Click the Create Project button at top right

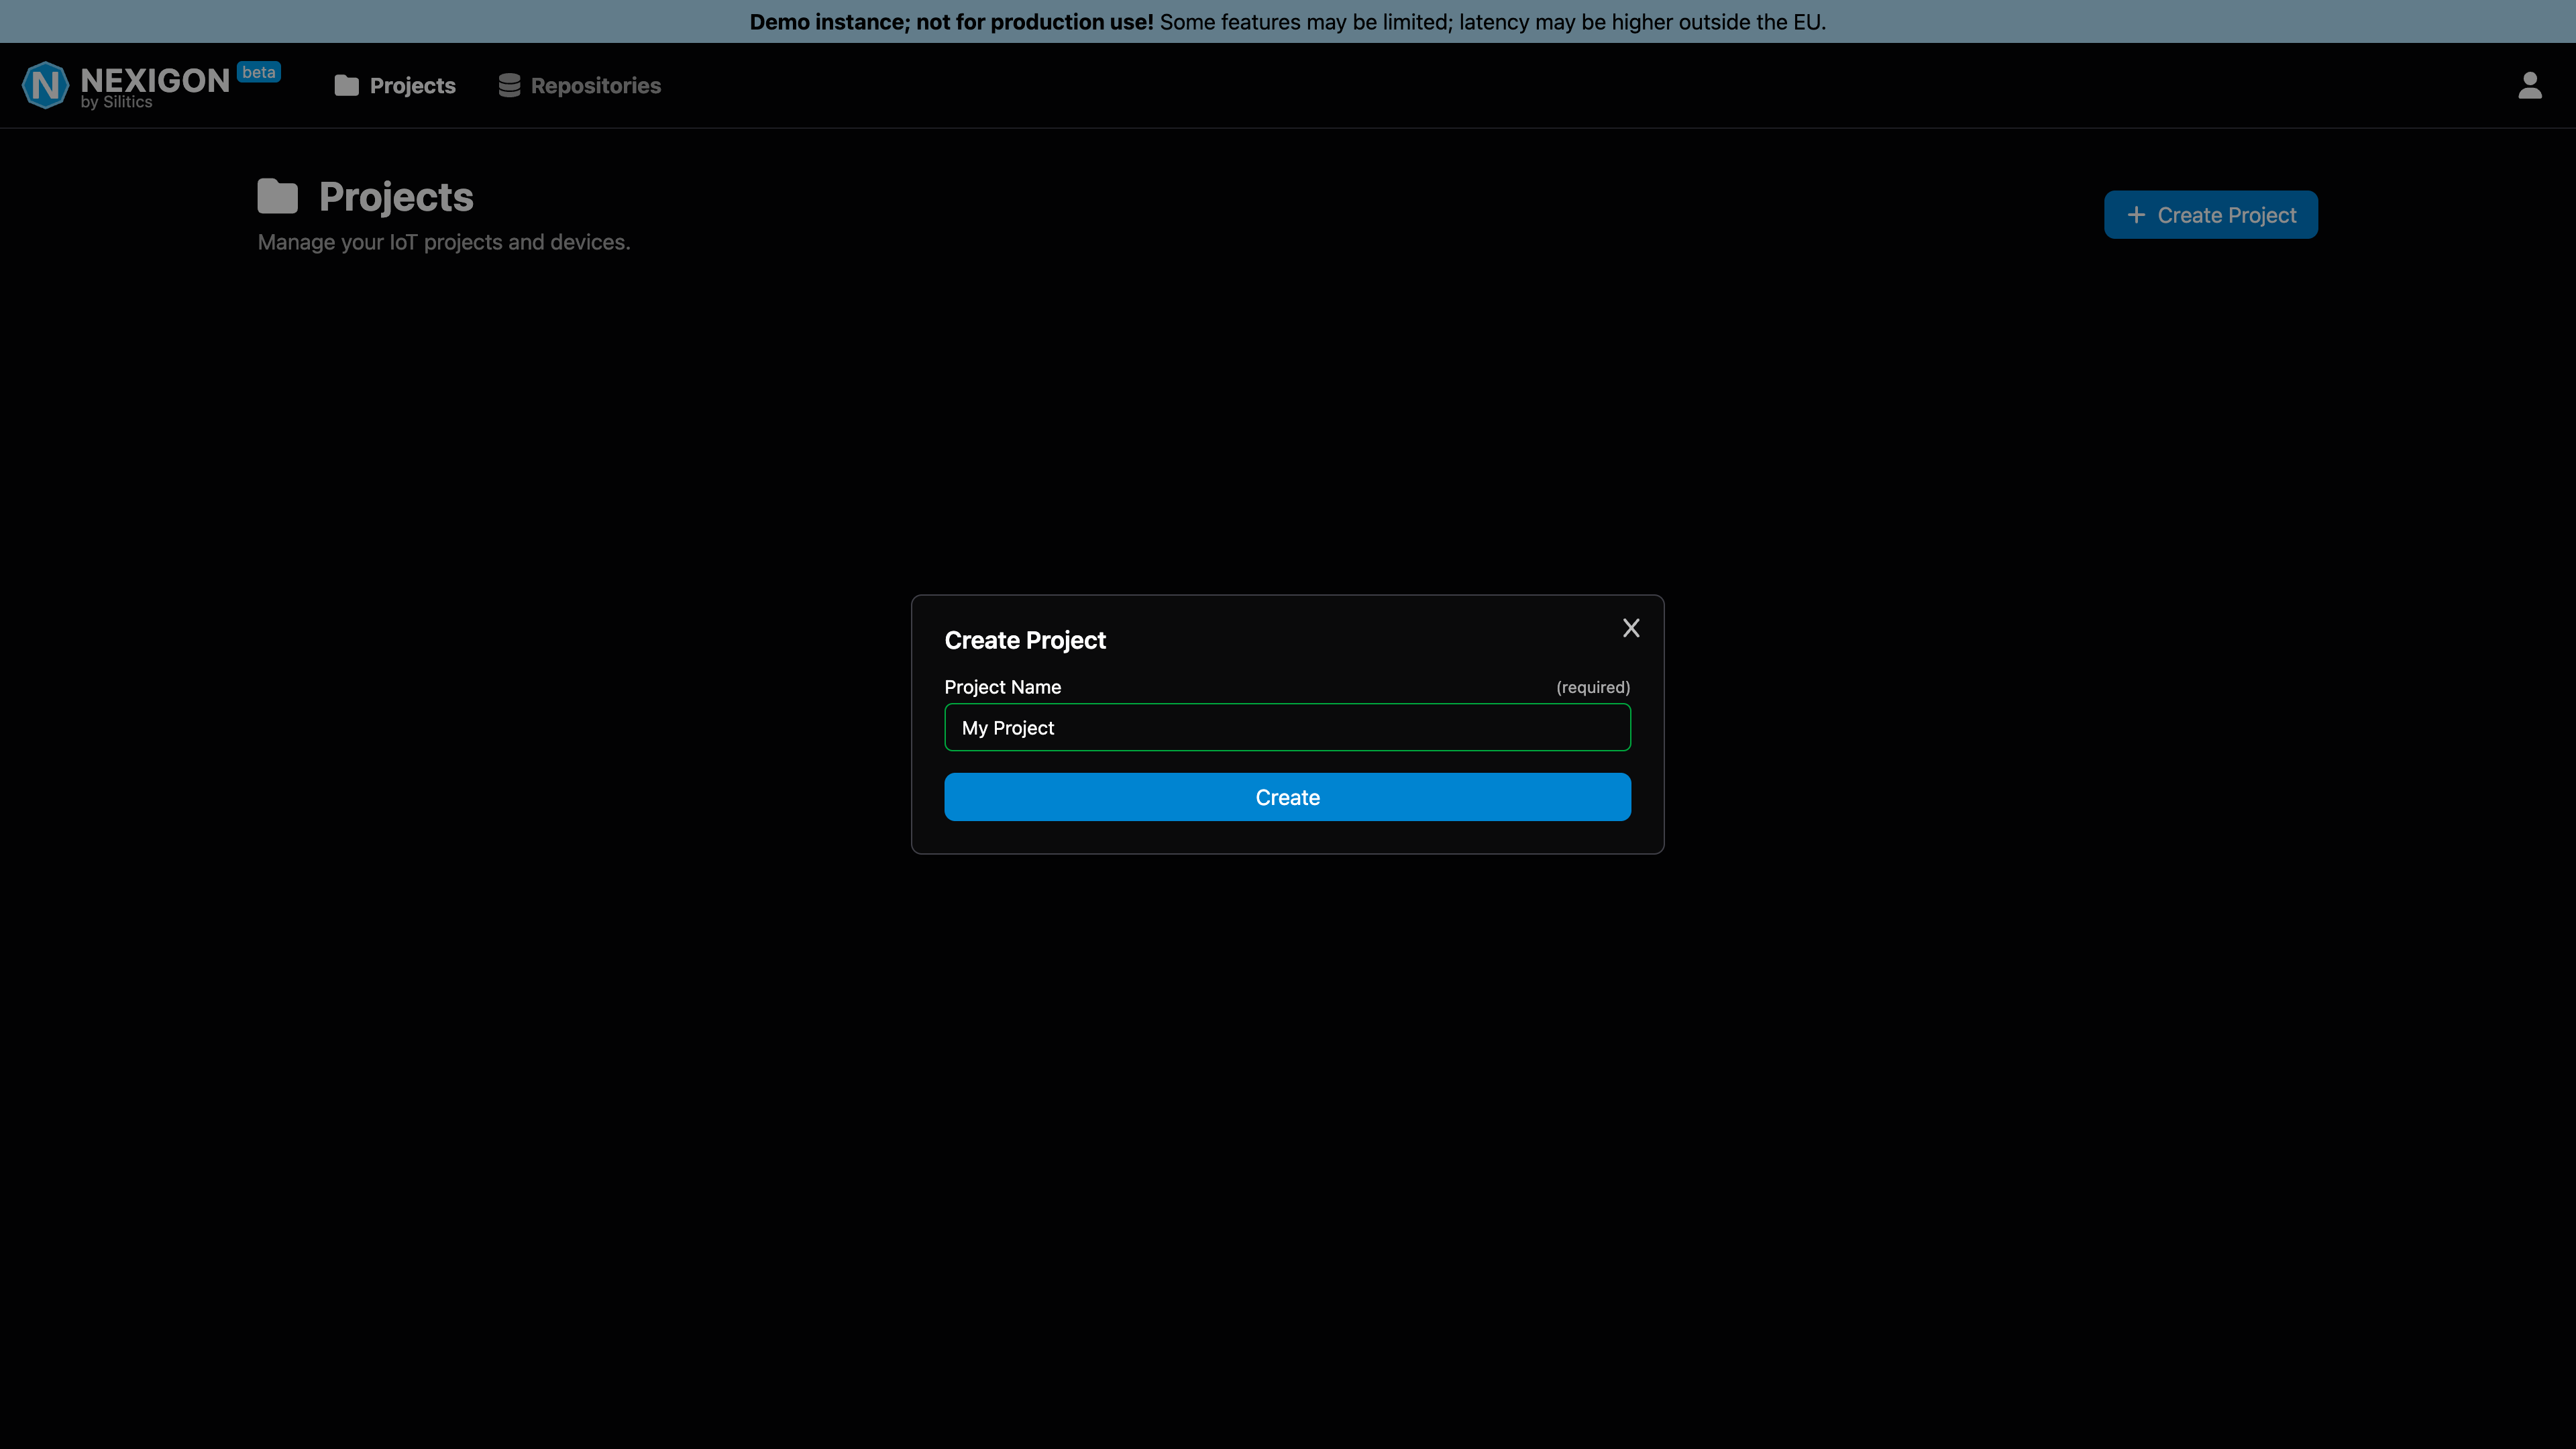2211,215
